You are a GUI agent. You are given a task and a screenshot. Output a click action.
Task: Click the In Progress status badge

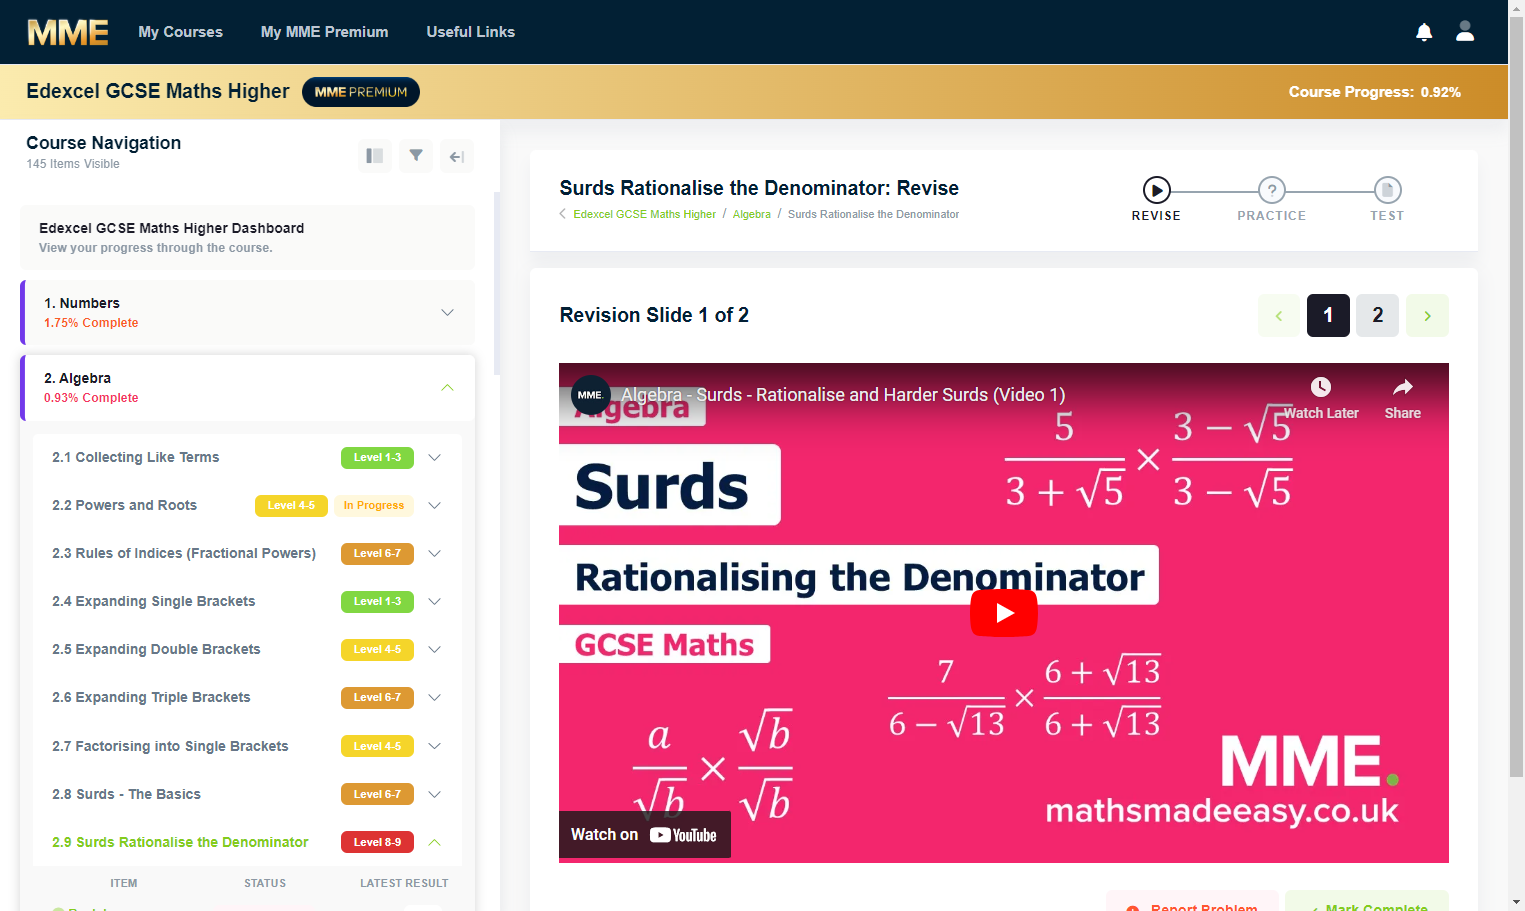[374, 505]
